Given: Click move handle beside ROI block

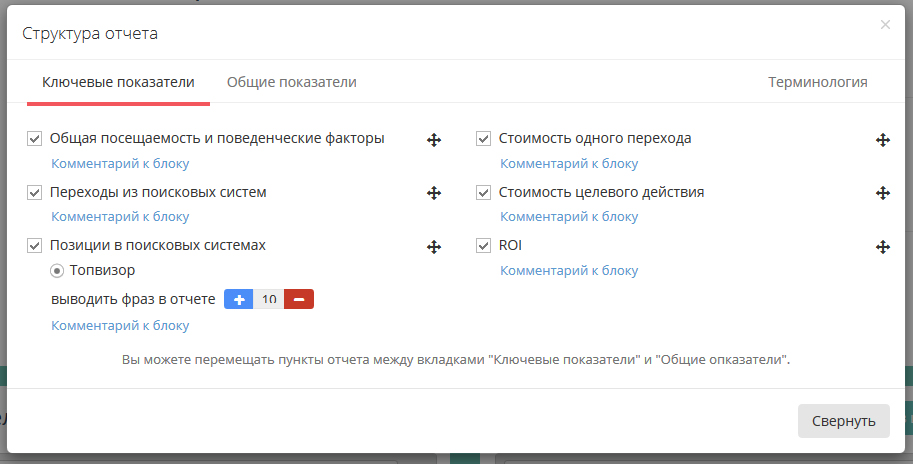Looking at the screenshot, I should (883, 247).
